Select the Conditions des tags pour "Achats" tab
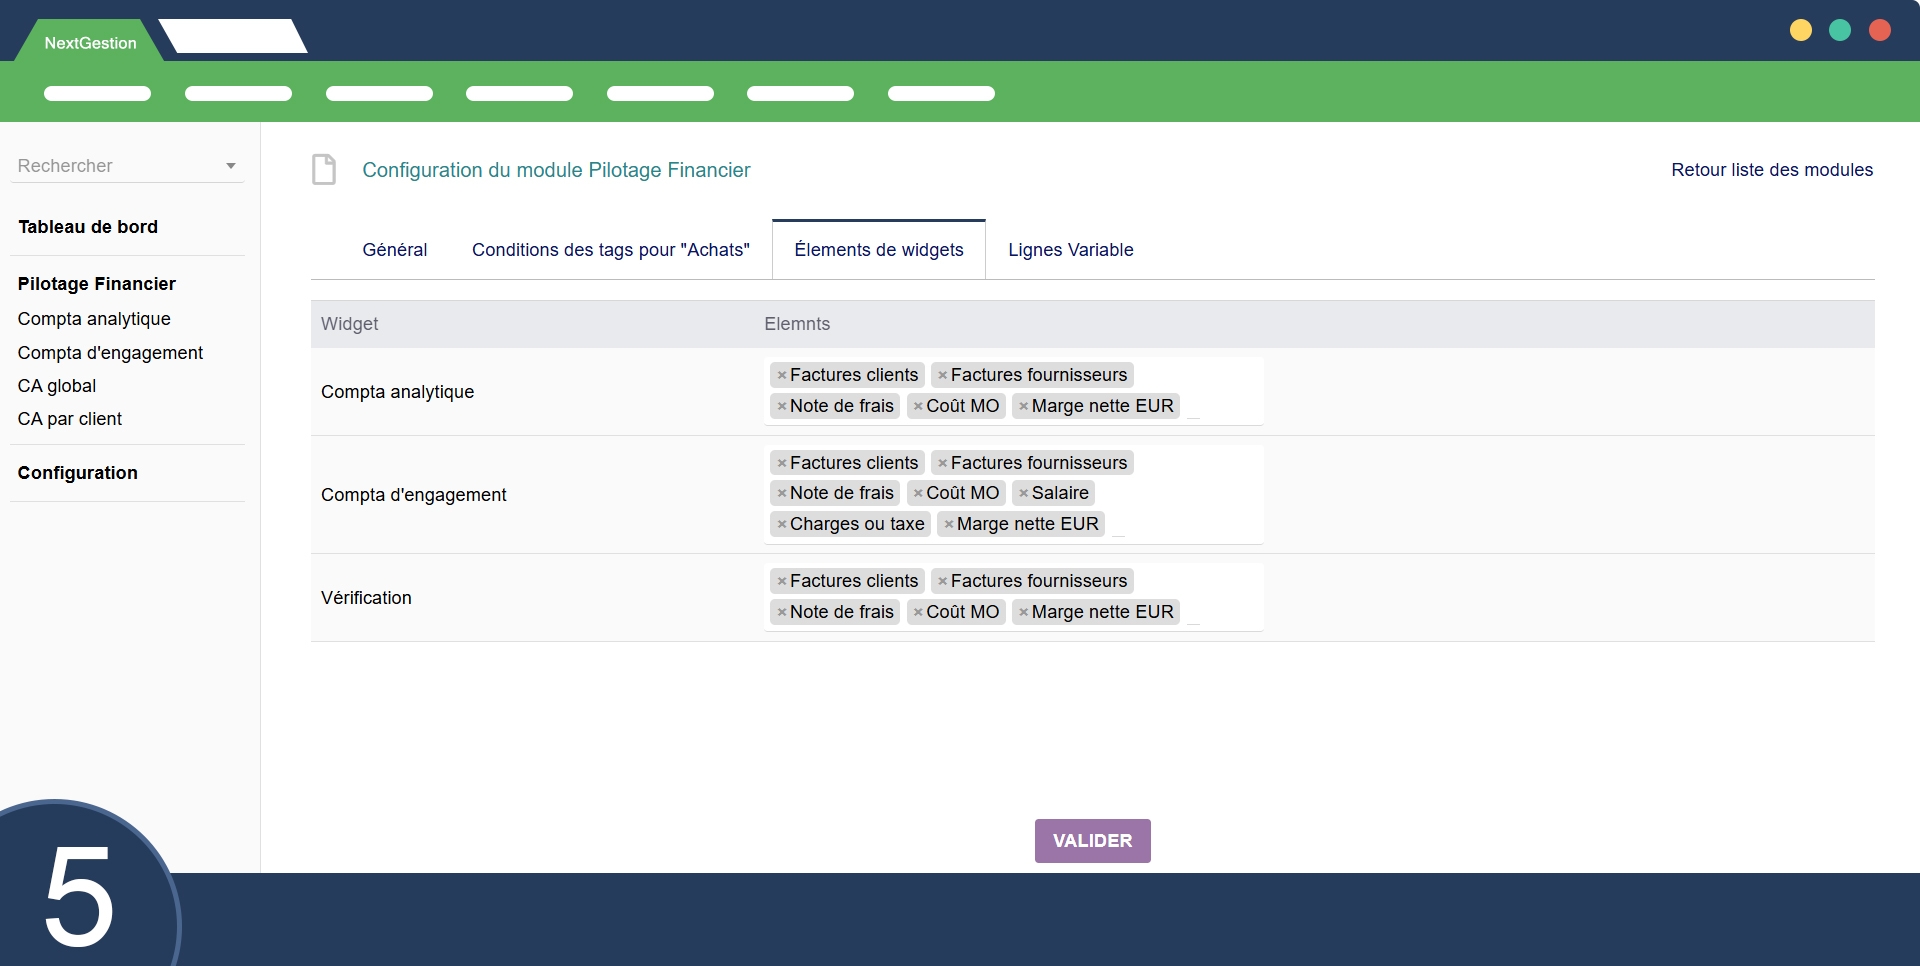 pos(610,250)
